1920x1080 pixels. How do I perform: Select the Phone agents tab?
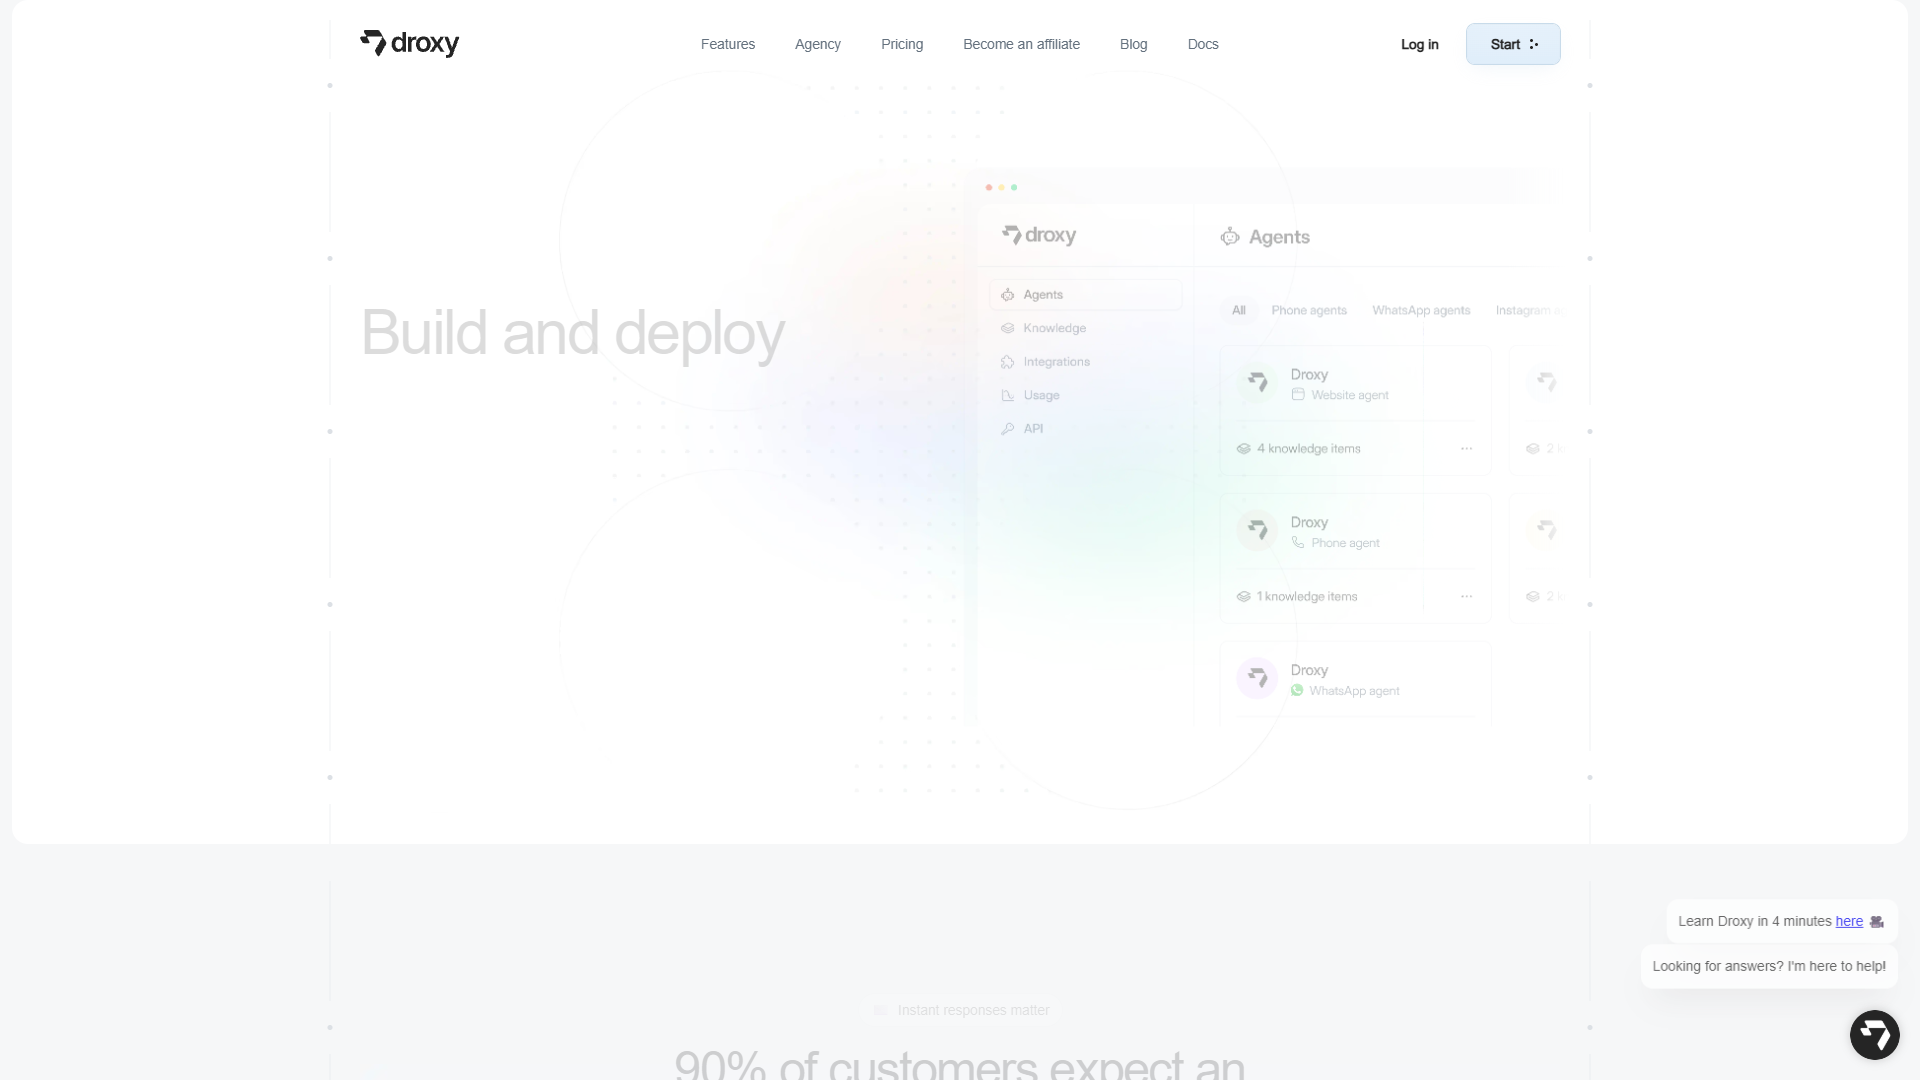1309,310
